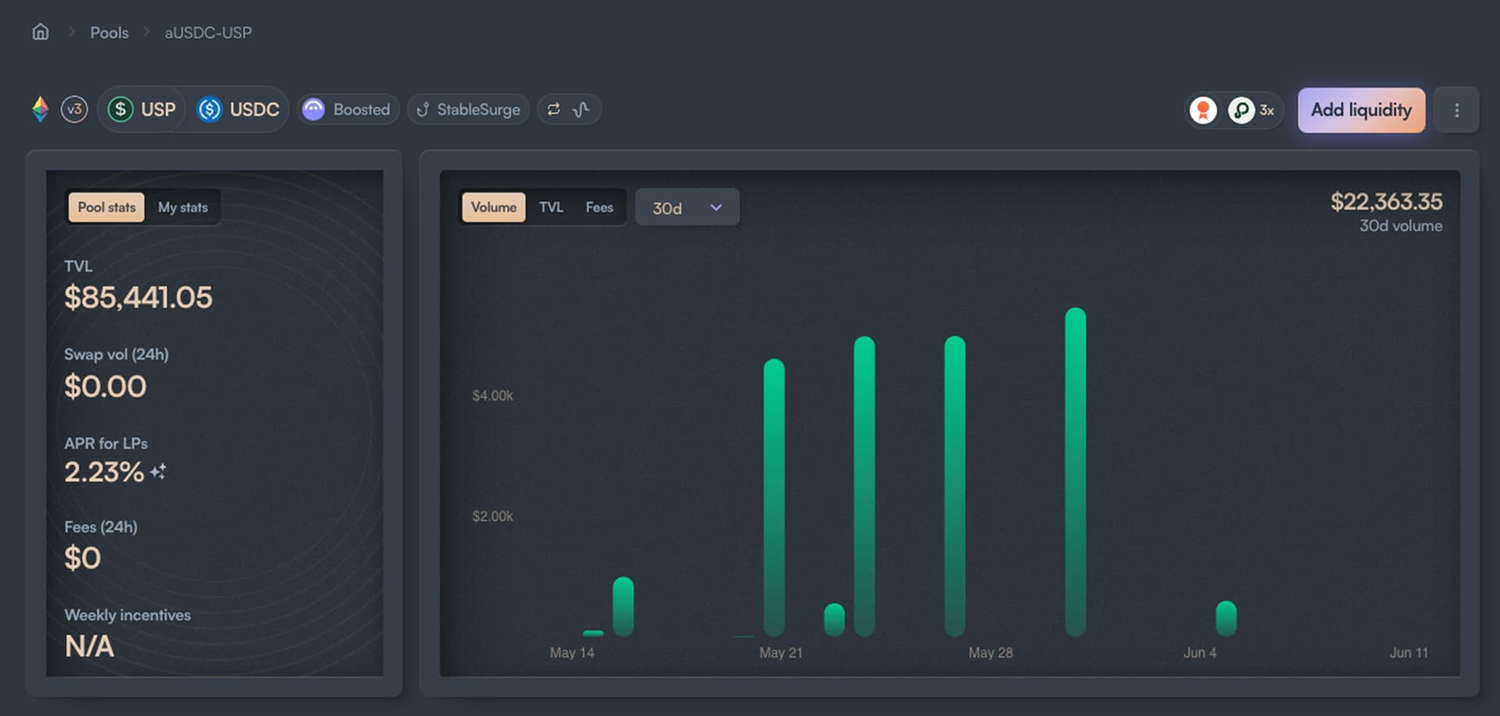The image size is (1500, 716).
Task: Go to Pools via breadcrumb link
Action: [109, 32]
